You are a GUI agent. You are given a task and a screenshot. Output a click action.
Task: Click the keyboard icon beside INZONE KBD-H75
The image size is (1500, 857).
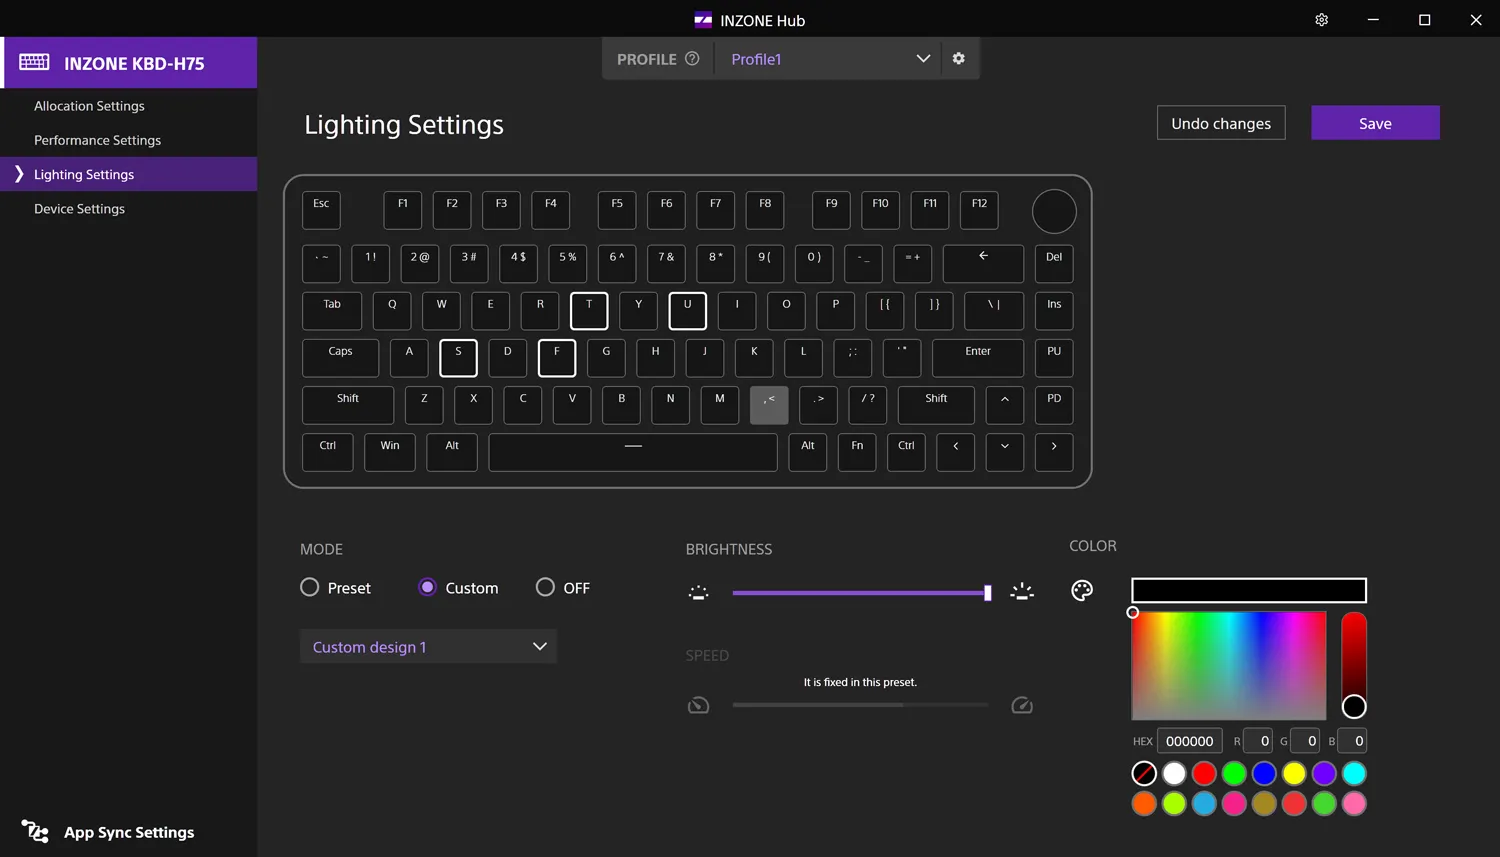click(33, 61)
